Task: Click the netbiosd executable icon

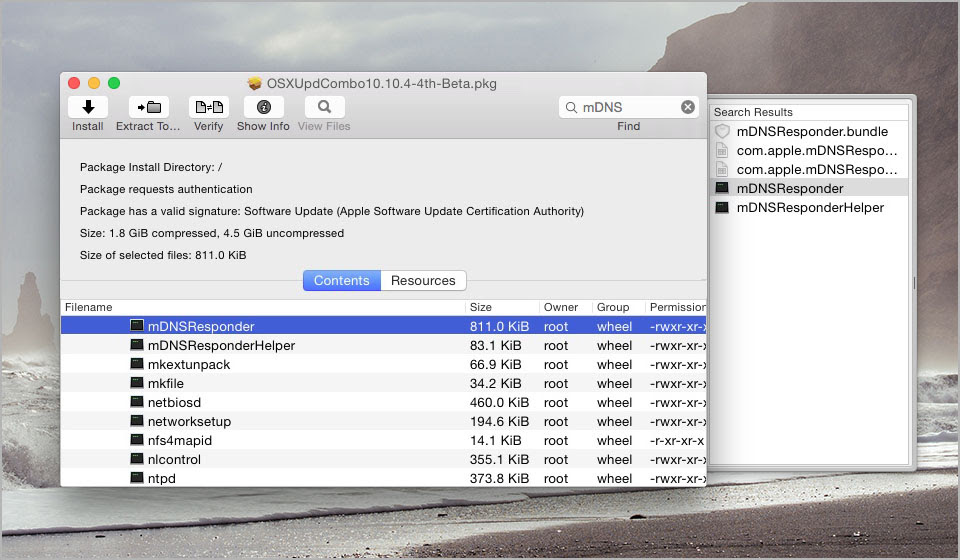Action: (x=137, y=401)
